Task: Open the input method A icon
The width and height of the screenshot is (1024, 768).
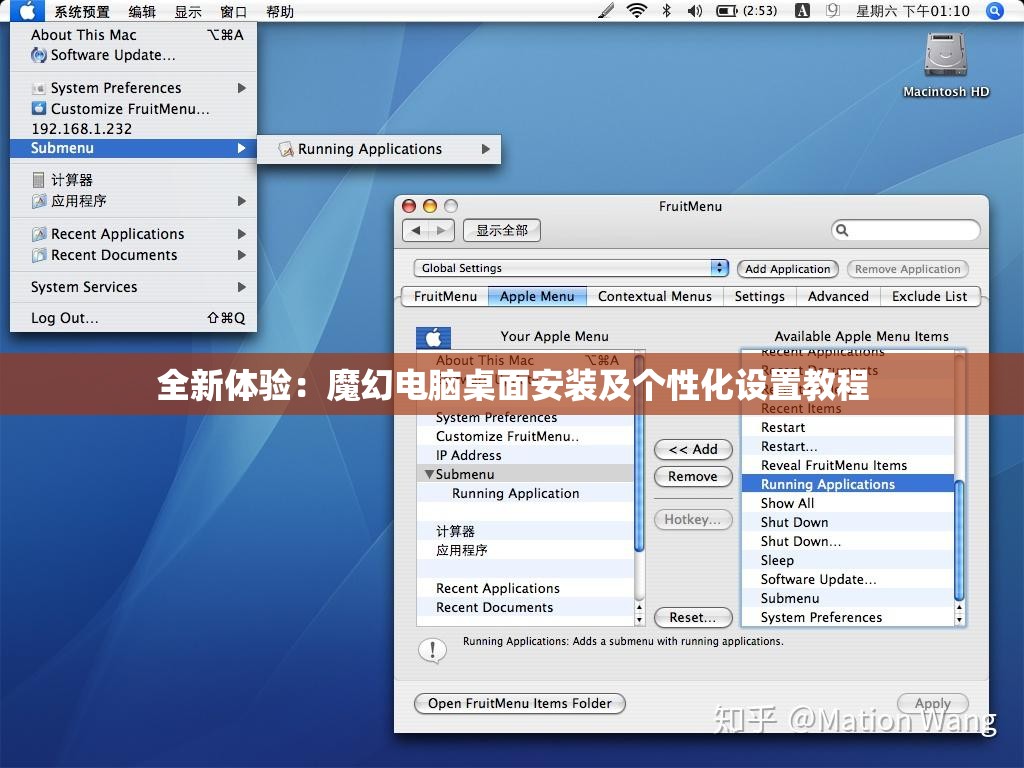Action: [x=802, y=10]
